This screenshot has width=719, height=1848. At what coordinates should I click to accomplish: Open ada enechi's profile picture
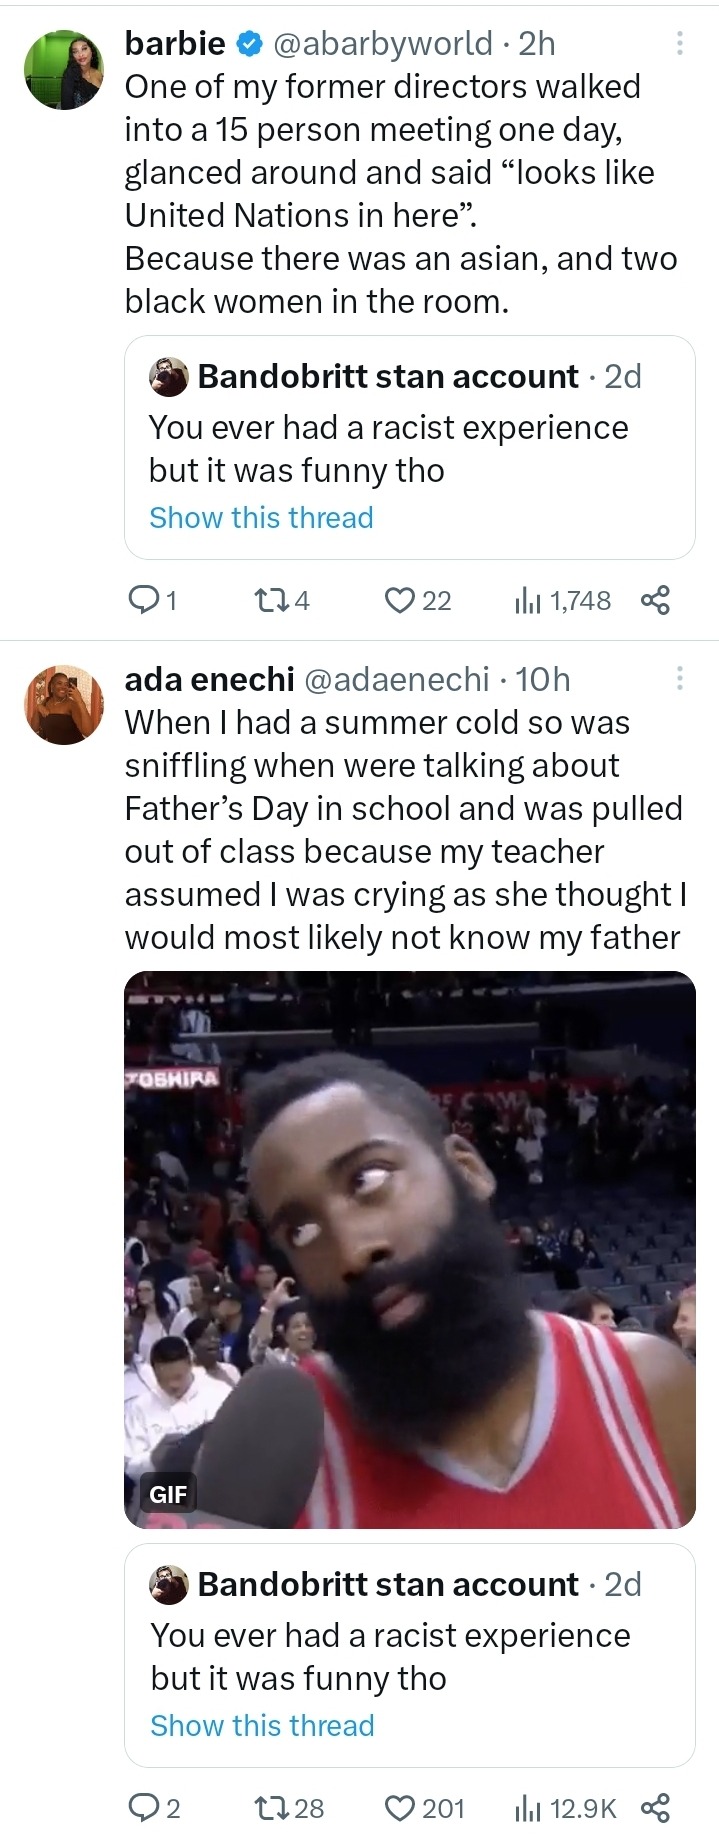[64, 705]
